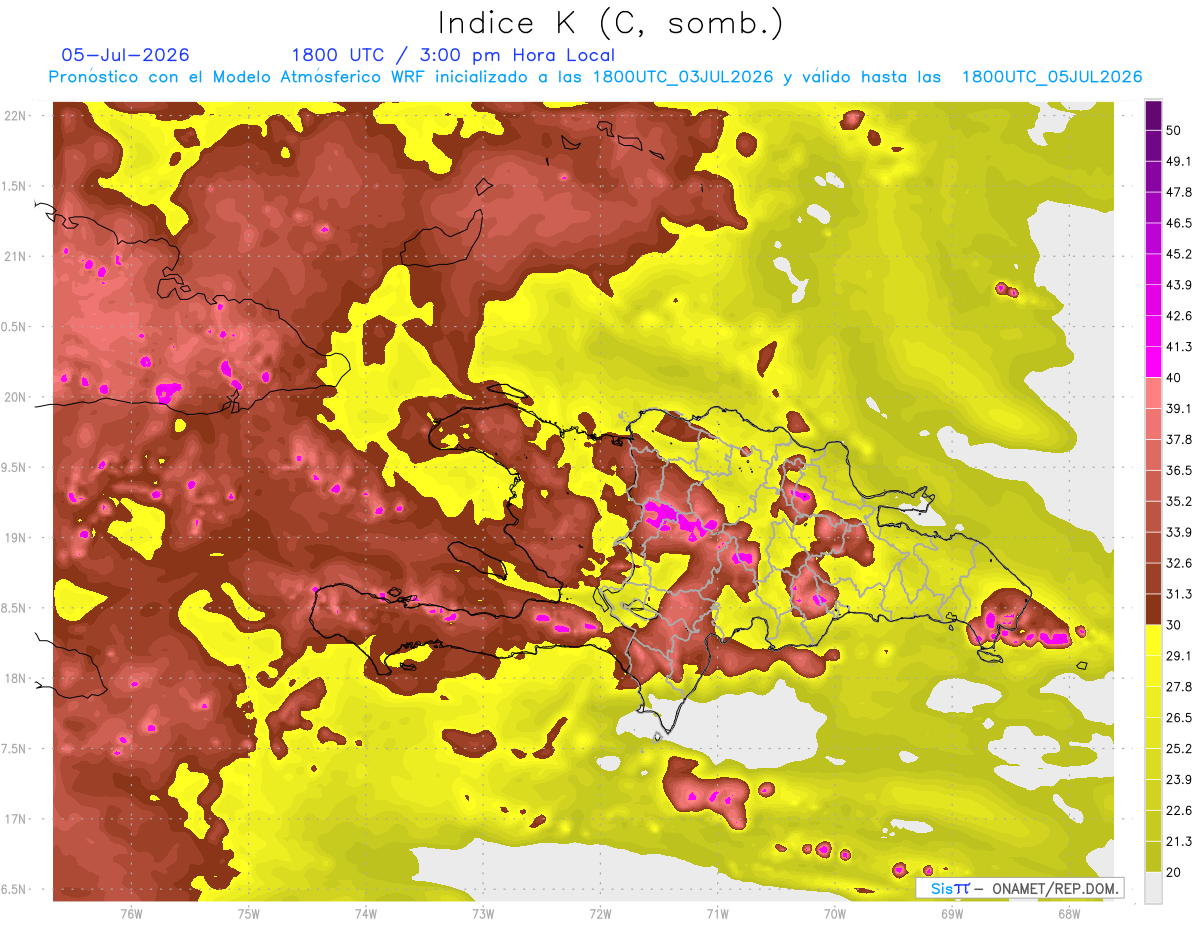Click the legend value 31.3

(x=1179, y=594)
